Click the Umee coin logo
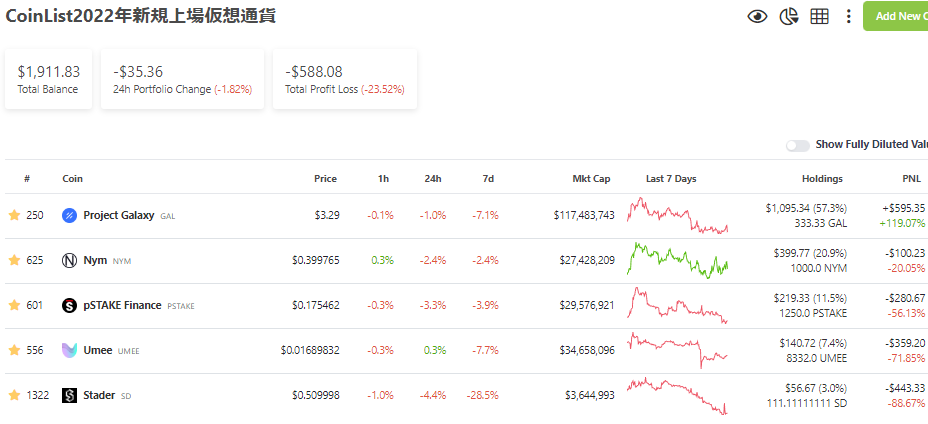This screenshot has height=424, width=928. tap(69, 350)
